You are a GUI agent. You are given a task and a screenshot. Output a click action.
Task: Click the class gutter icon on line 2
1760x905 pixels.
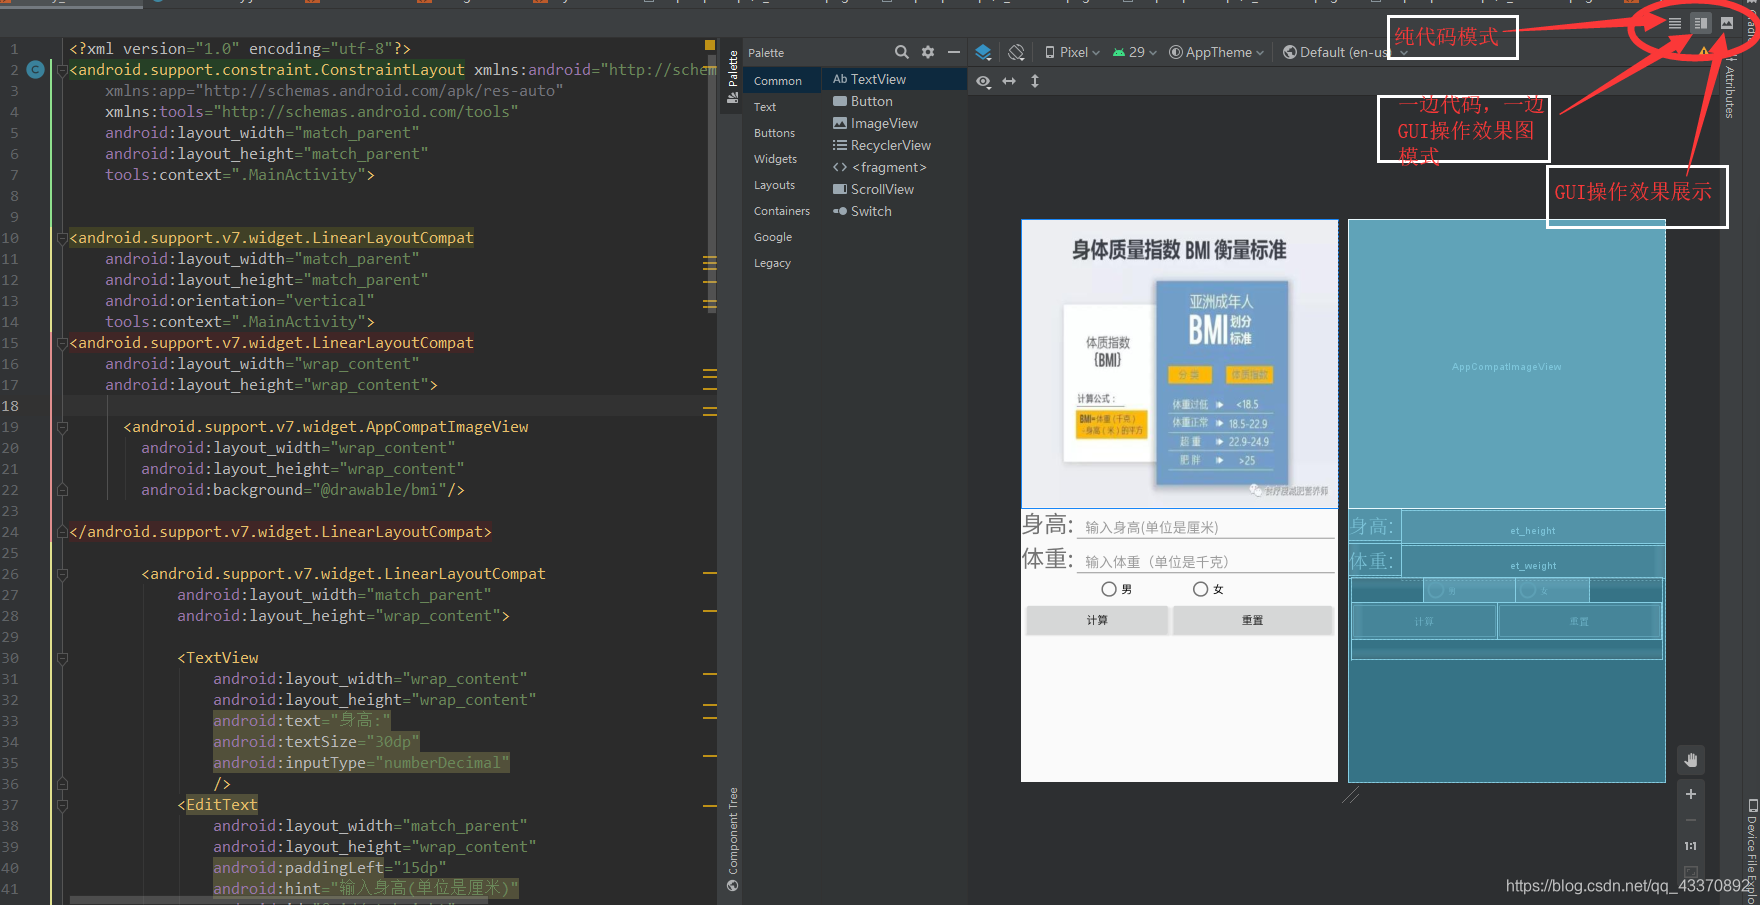point(36,70)
